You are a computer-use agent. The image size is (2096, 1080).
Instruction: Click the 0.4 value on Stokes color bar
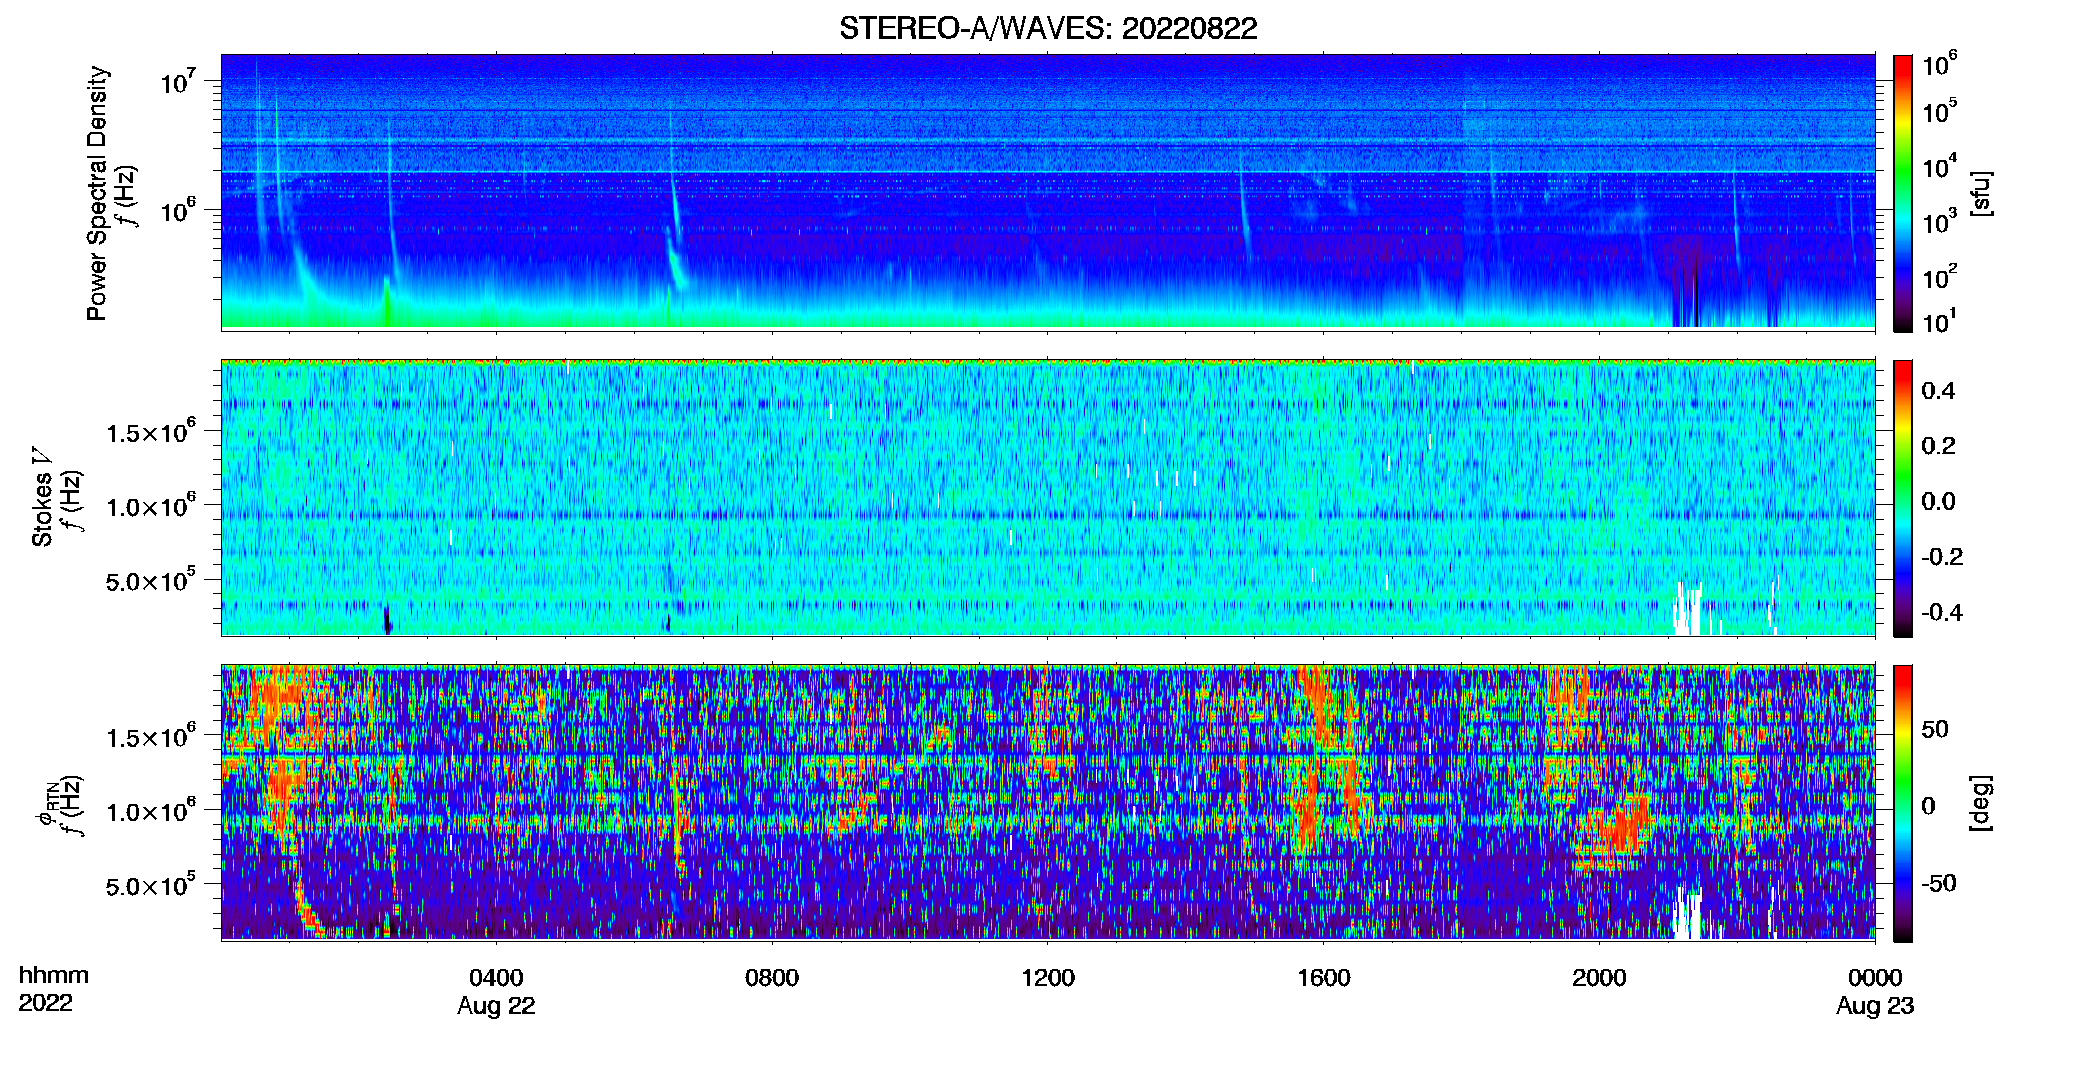click(1938, 391)
